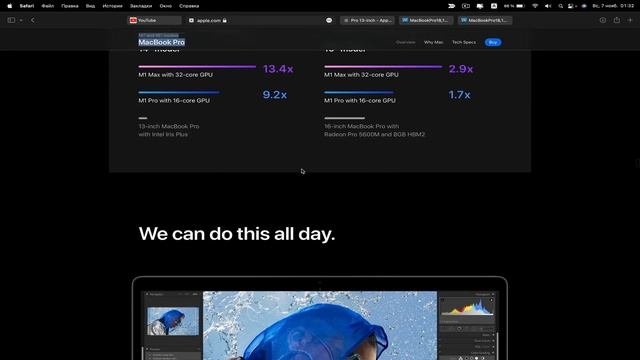
Task: Click the apple.com address field
Action: [260, 20]
